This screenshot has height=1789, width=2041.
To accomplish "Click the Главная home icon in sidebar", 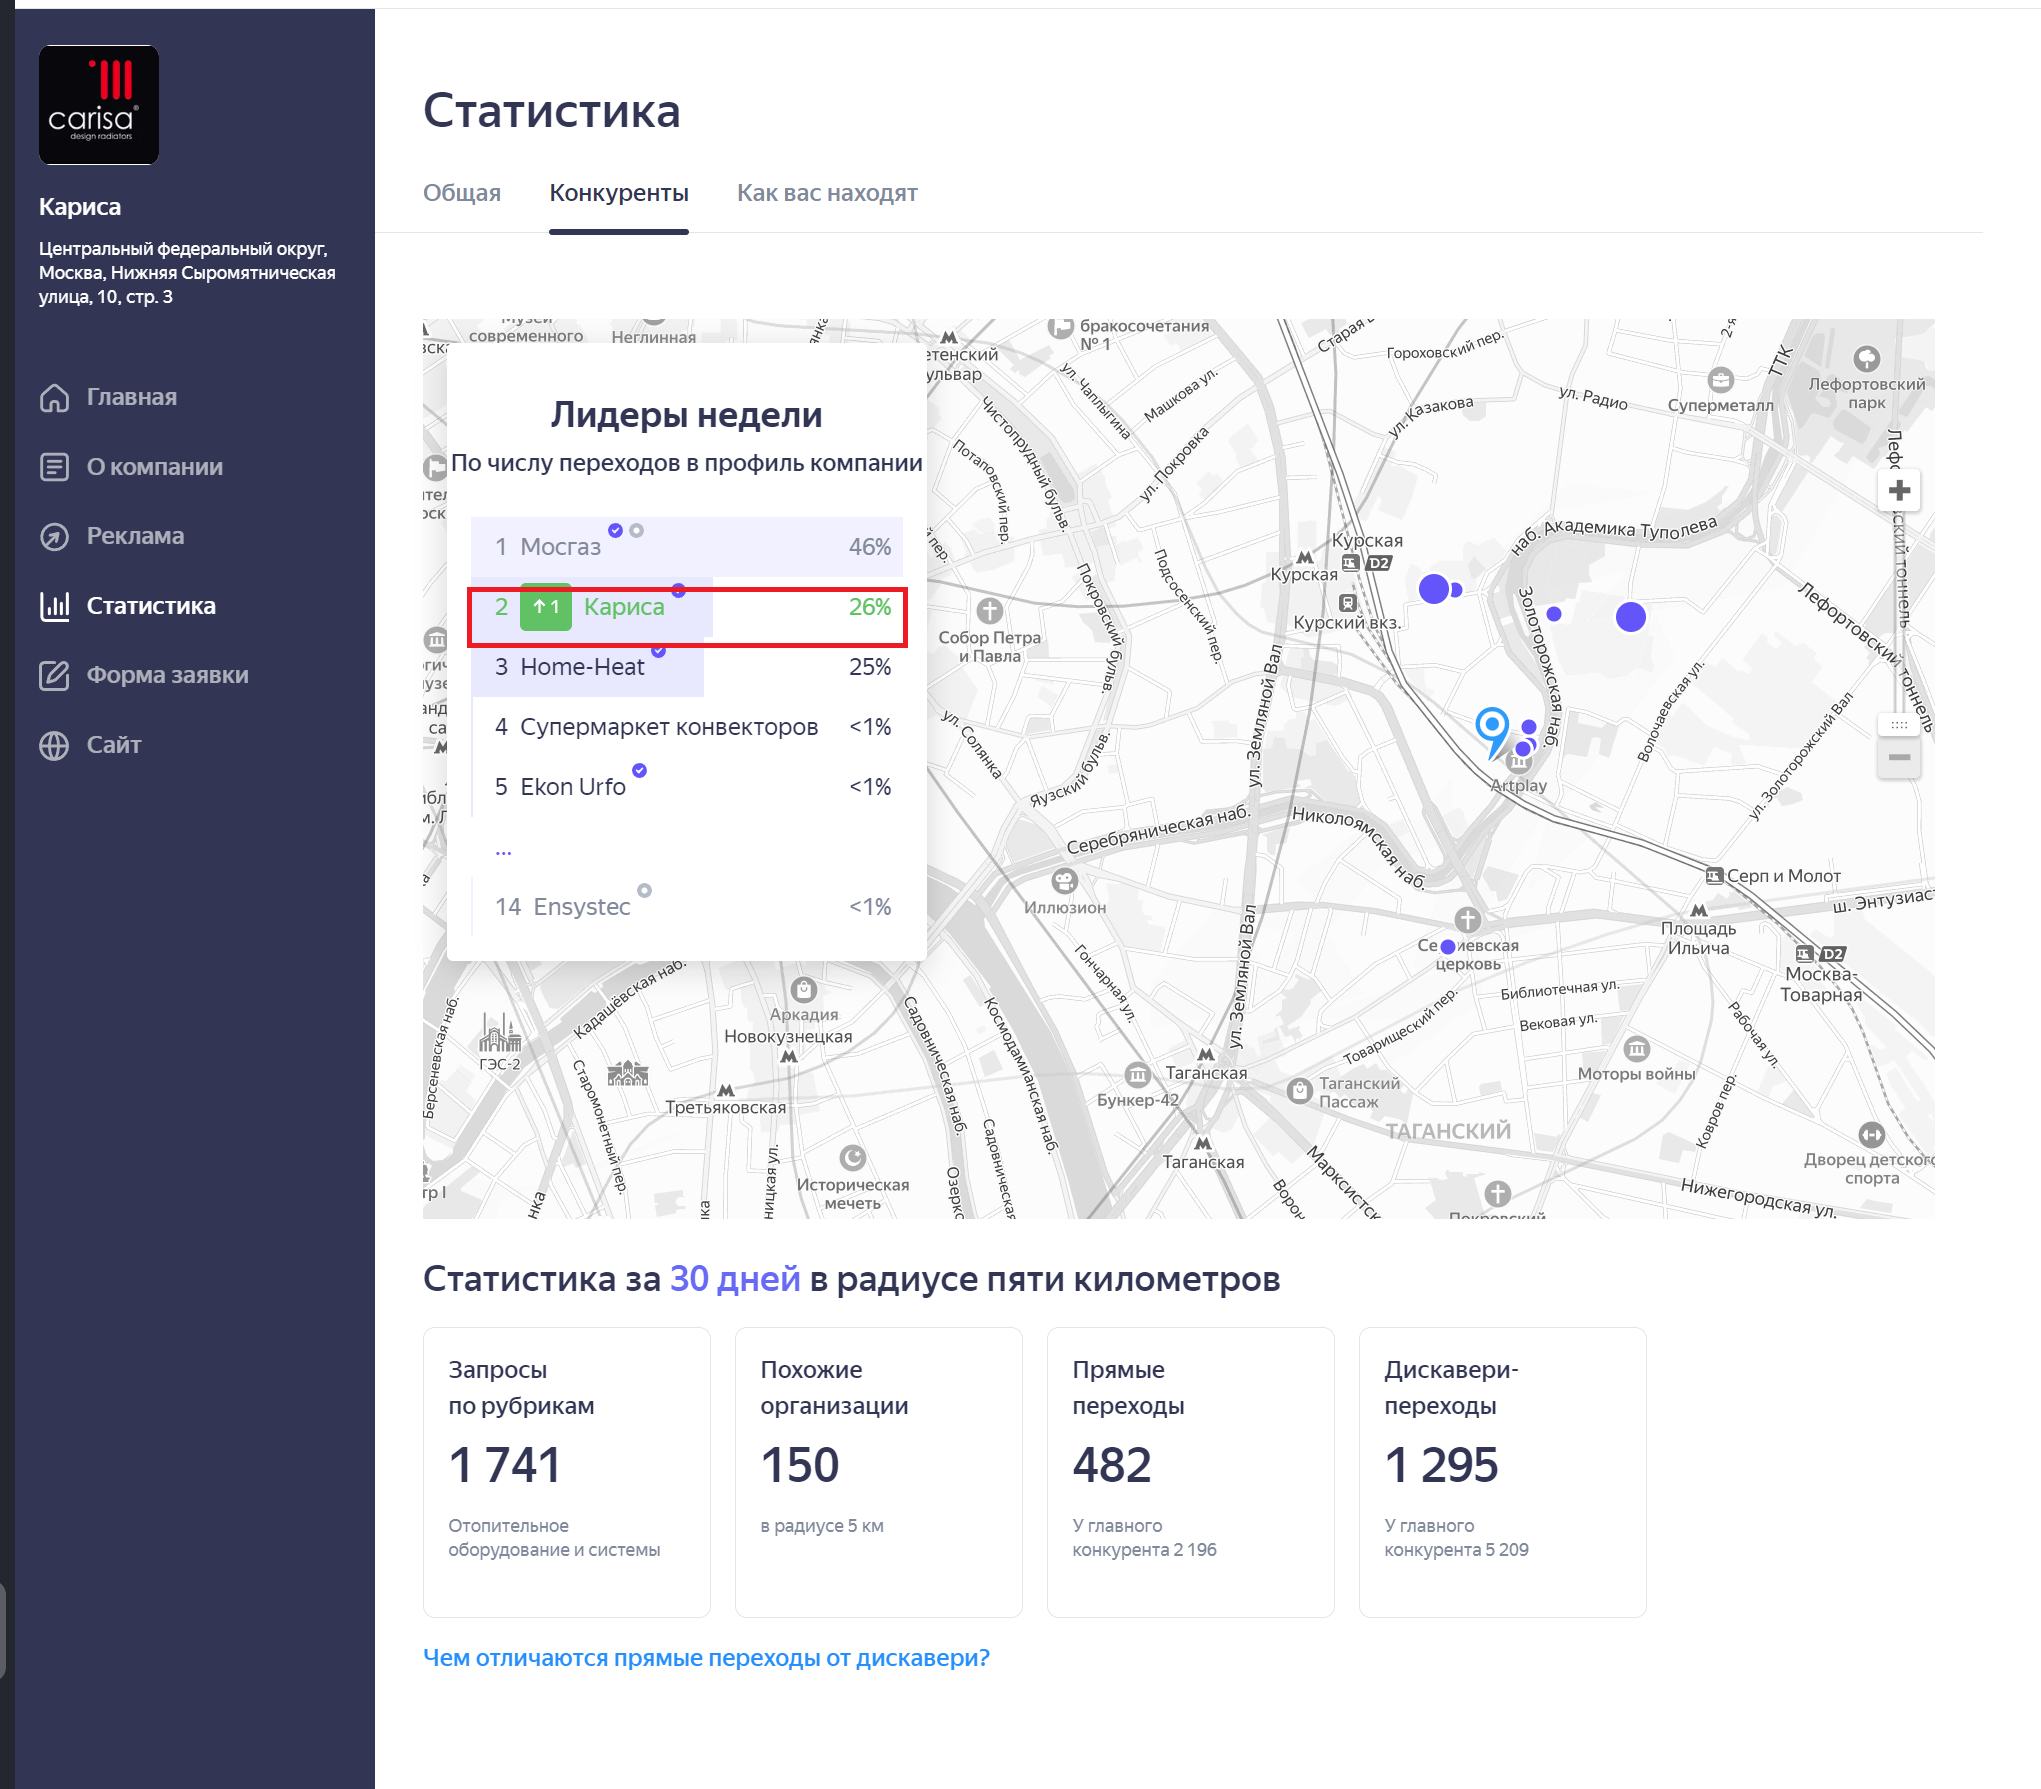I will [54, 397].
